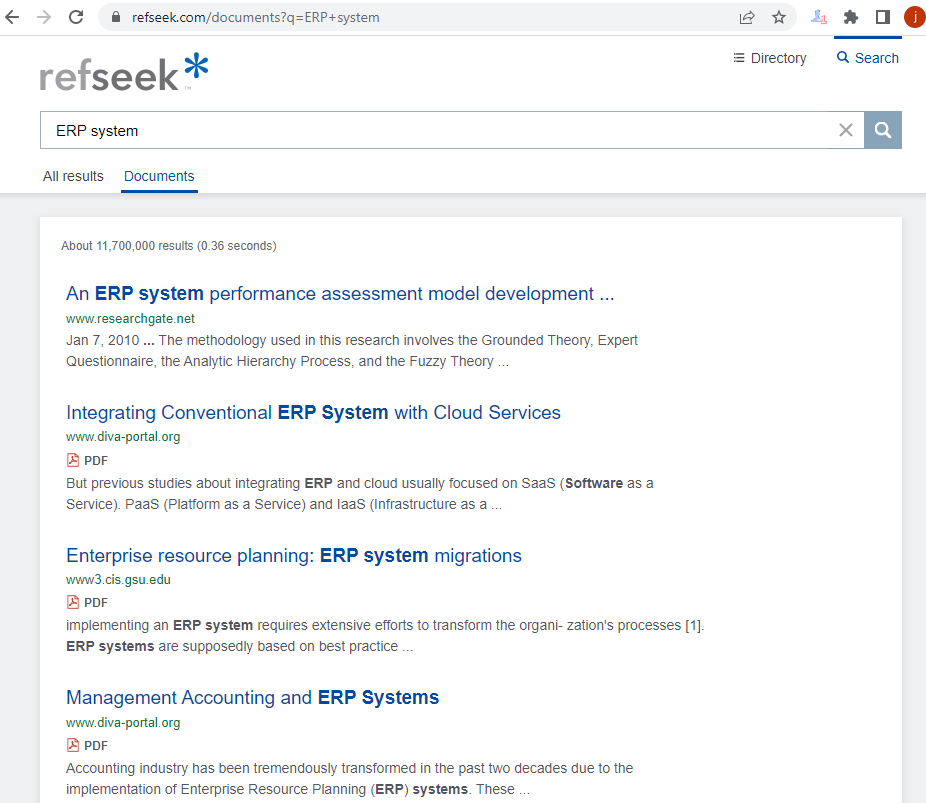Open the Extensions puzzle menu
Image resolution: width=926 pixels, height=803 pixels.
[850, 17]
